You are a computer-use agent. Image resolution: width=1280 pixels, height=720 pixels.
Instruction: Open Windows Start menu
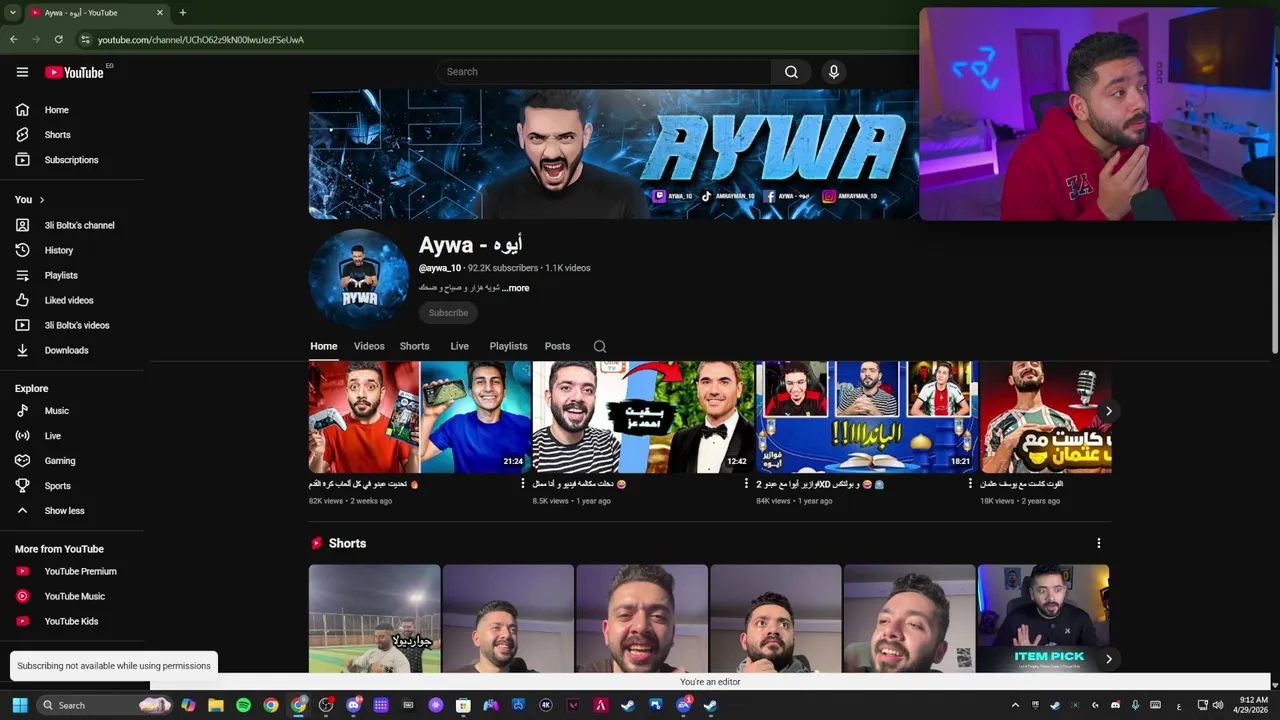tap(19, 705)
